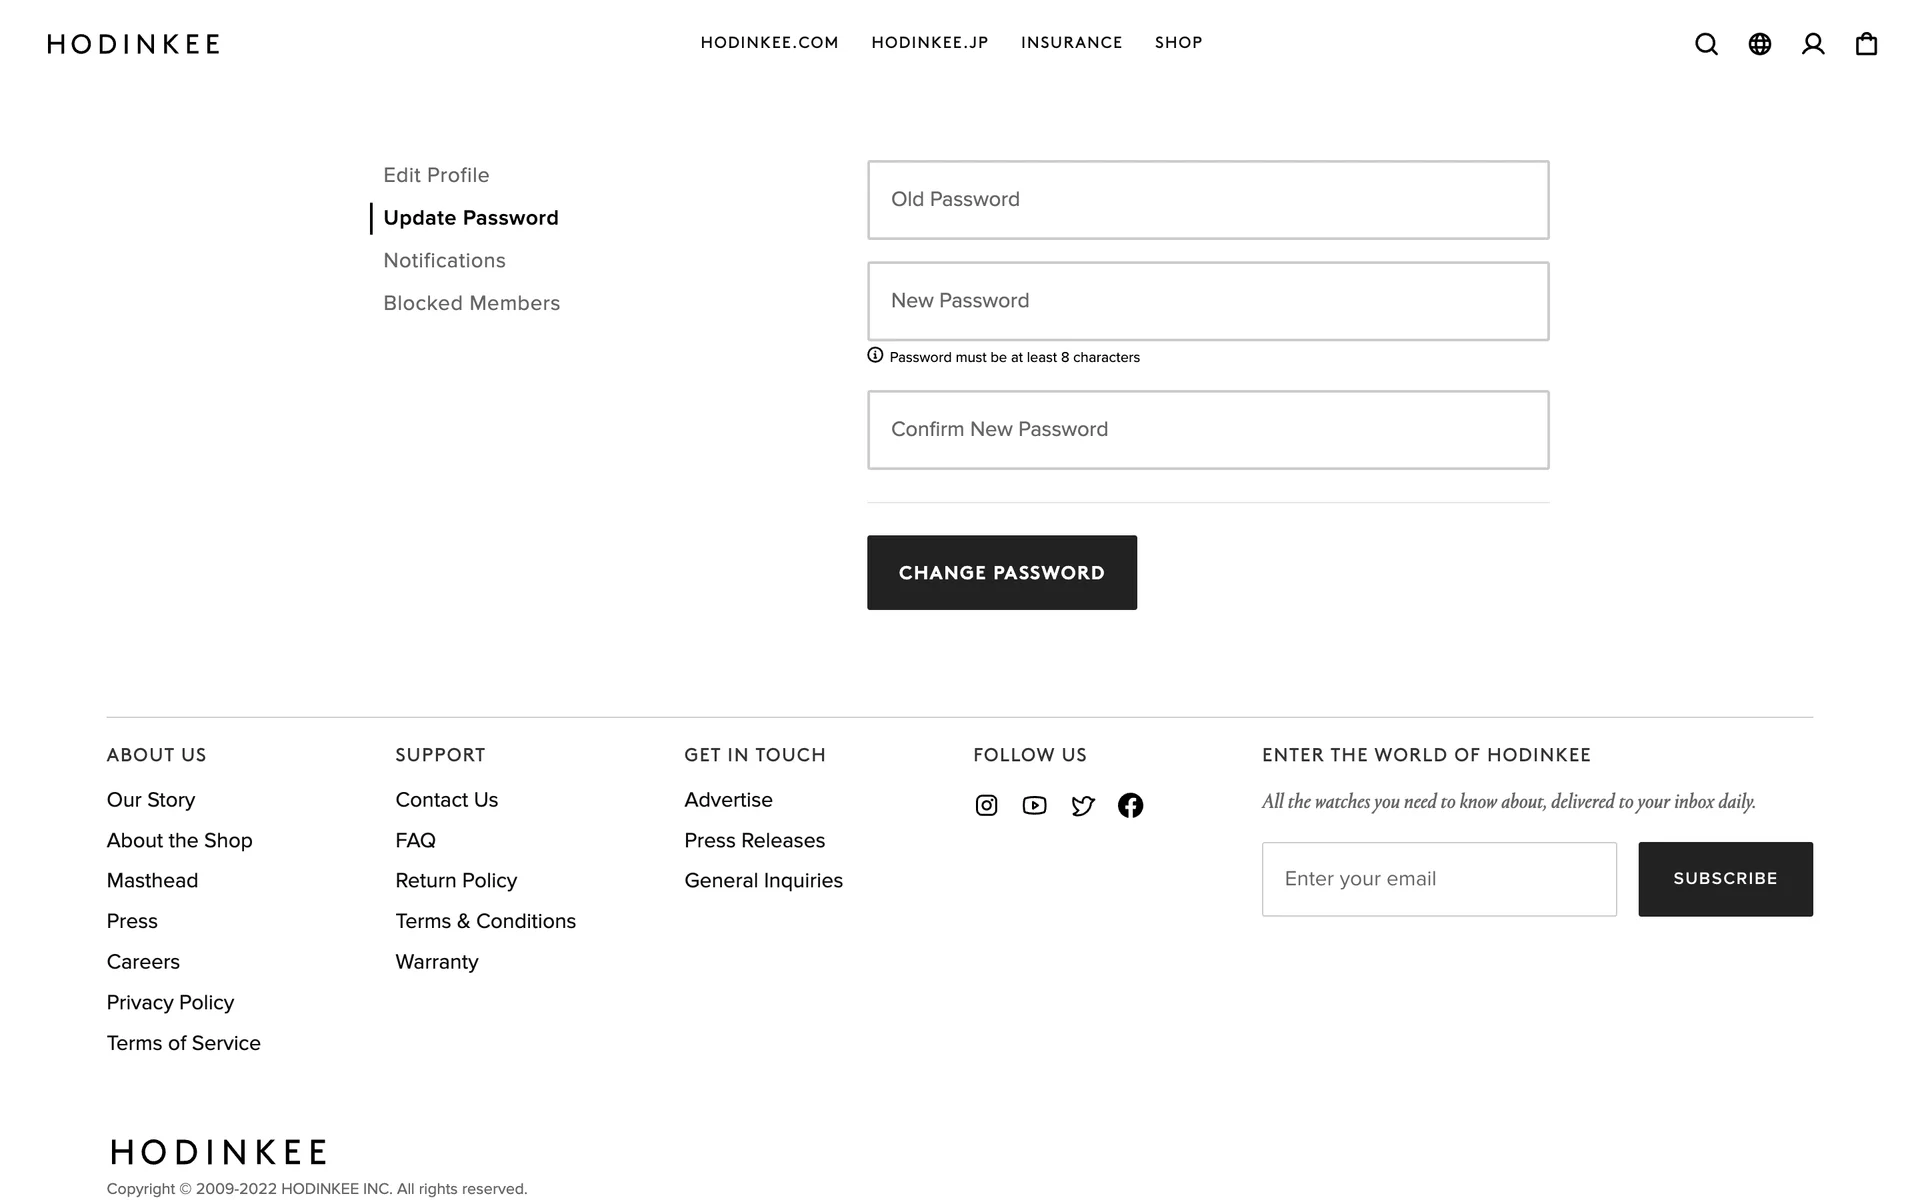Switch to the Notifications section
The height and width of the screenshot is (1200, 1920).
coord(444,260)
